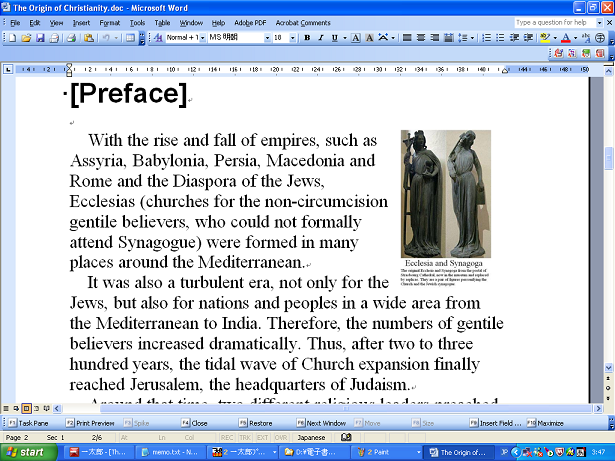Open the Format menu
The height and width of the screenshot is (461, 615).
pos(110,22)
